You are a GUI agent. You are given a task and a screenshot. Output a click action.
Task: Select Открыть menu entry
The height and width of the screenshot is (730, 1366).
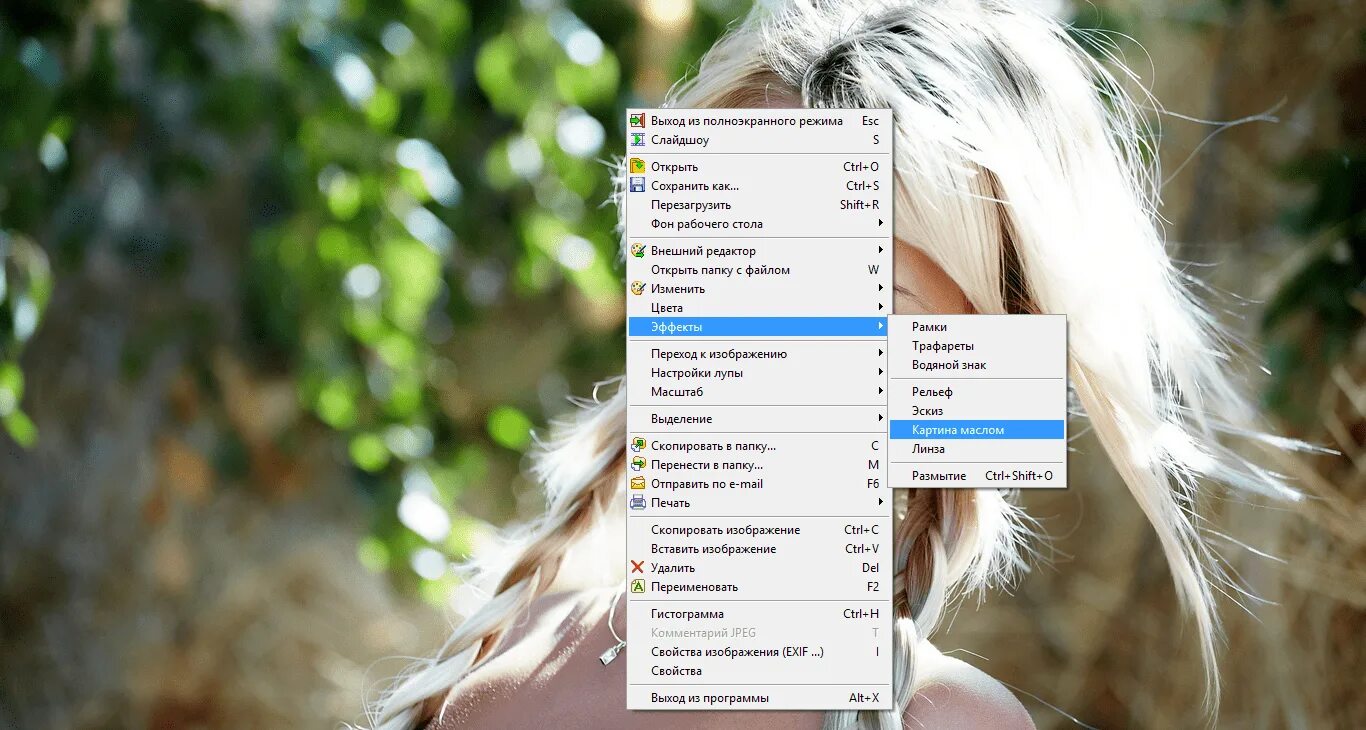pos(759,167)
